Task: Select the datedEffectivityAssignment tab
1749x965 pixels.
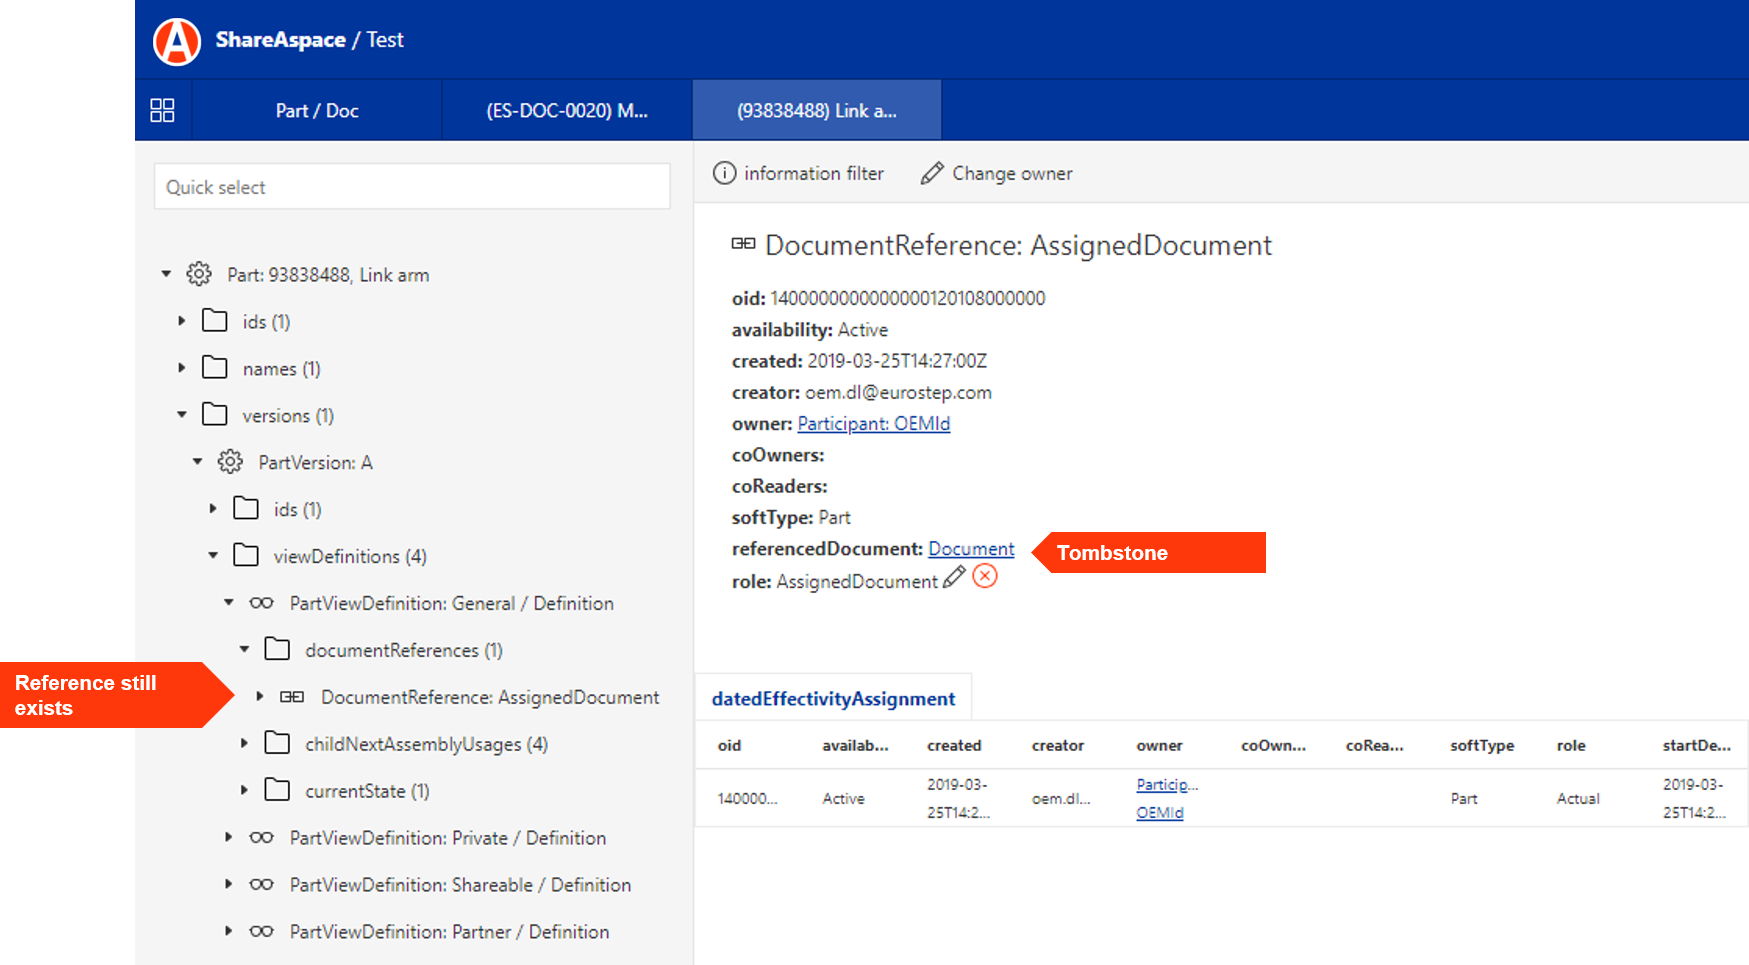Action: point(833,699)
